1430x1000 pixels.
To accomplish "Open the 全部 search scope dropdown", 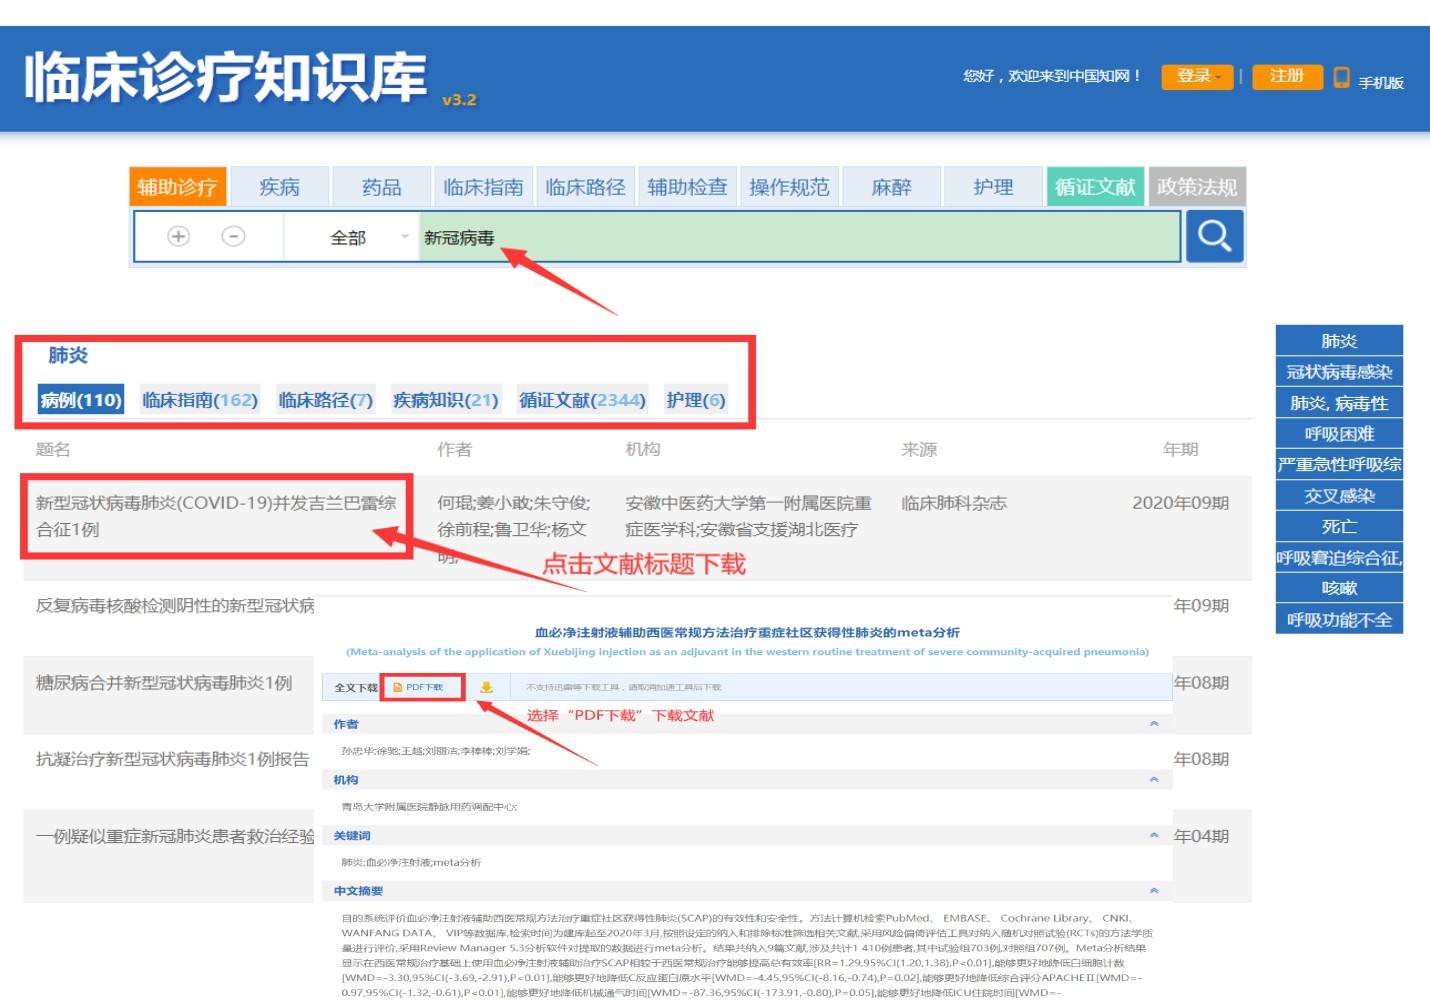I will 350,237.
